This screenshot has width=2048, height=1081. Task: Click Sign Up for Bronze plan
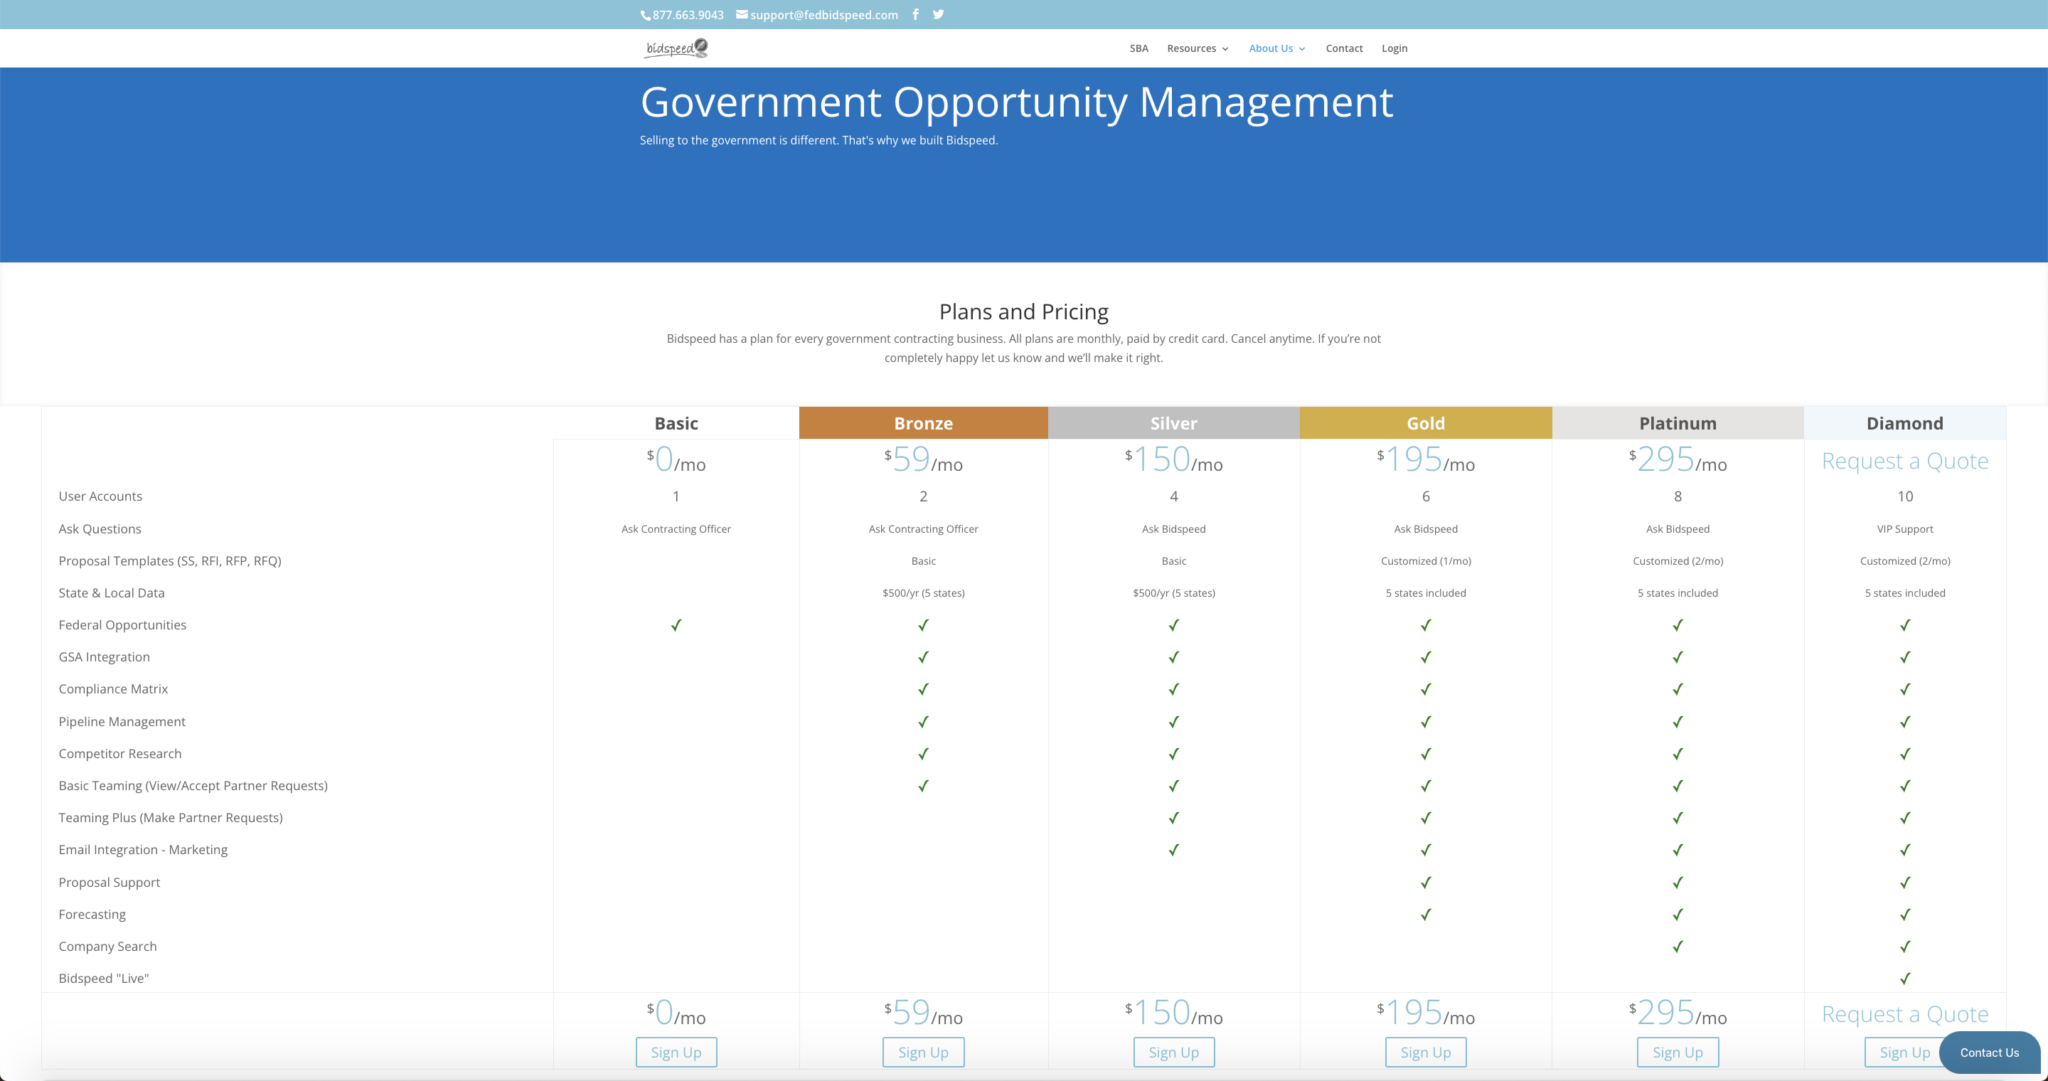click(x=924, y=1051)
